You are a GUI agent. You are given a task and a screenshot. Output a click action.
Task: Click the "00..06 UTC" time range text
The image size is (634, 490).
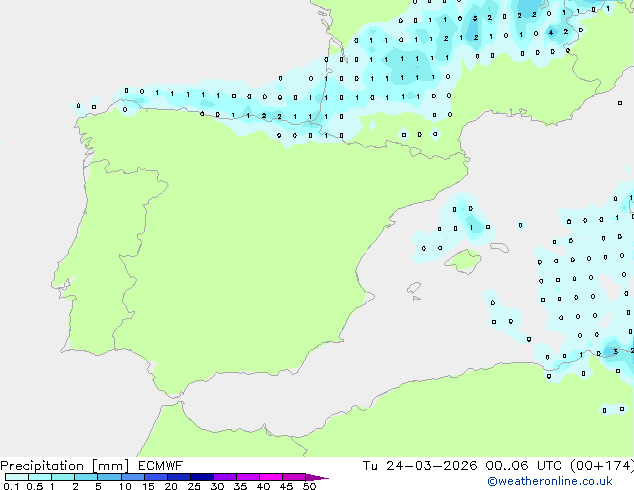click(524, 466)
